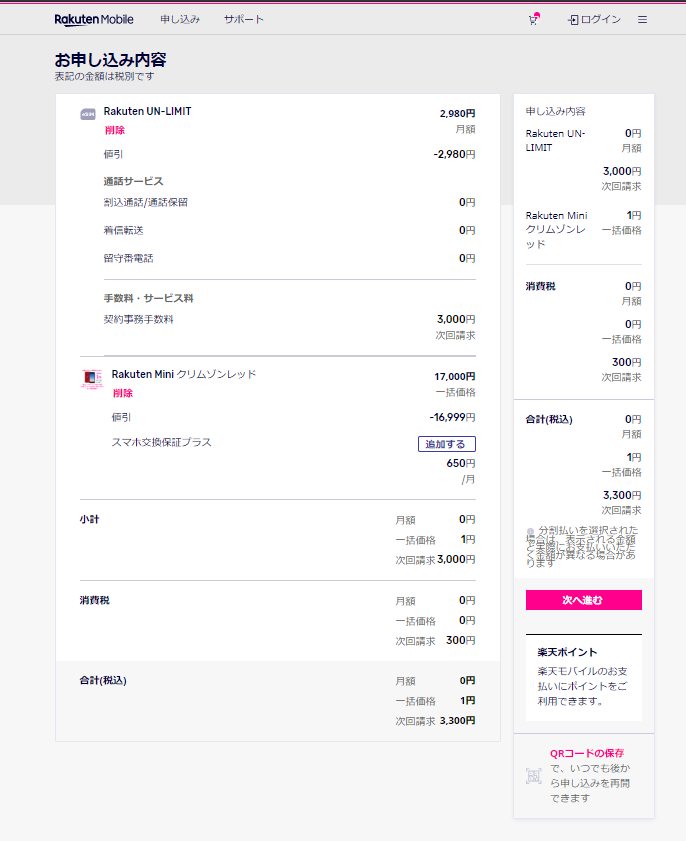Proceed with the 次へ進む button

point(584,600)
